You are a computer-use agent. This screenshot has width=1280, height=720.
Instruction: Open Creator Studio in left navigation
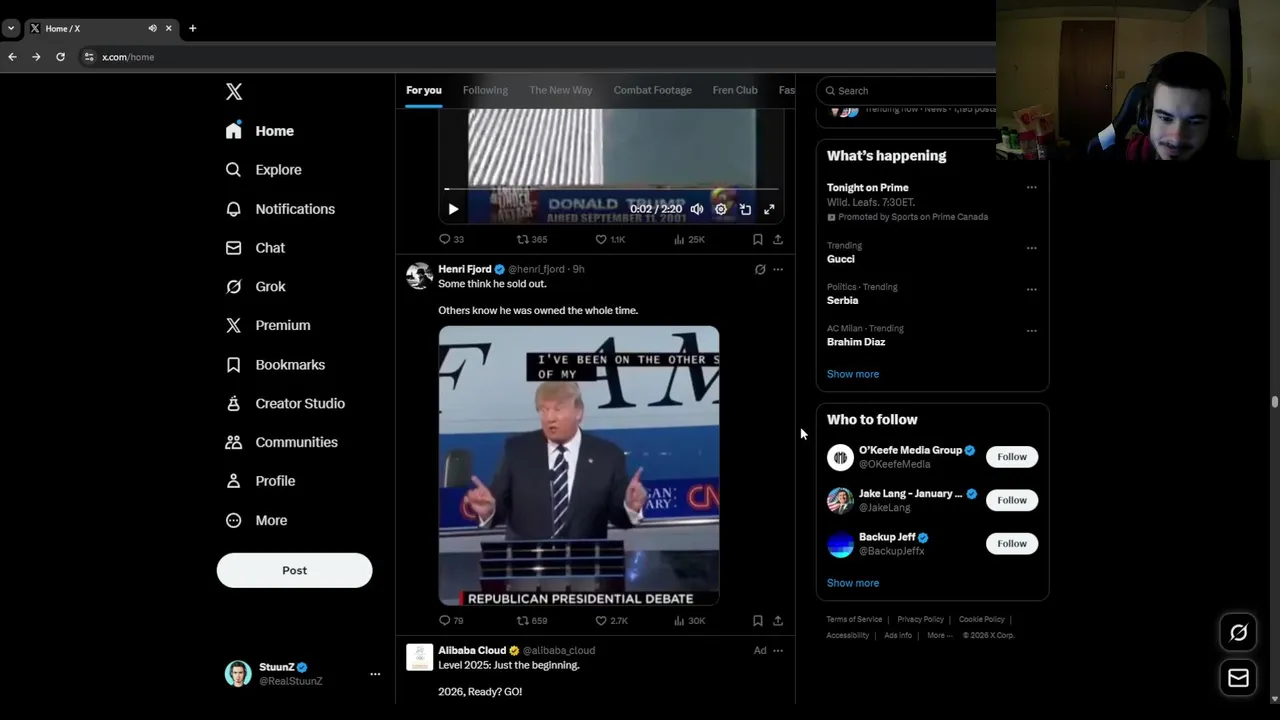[x=285, y=404]
